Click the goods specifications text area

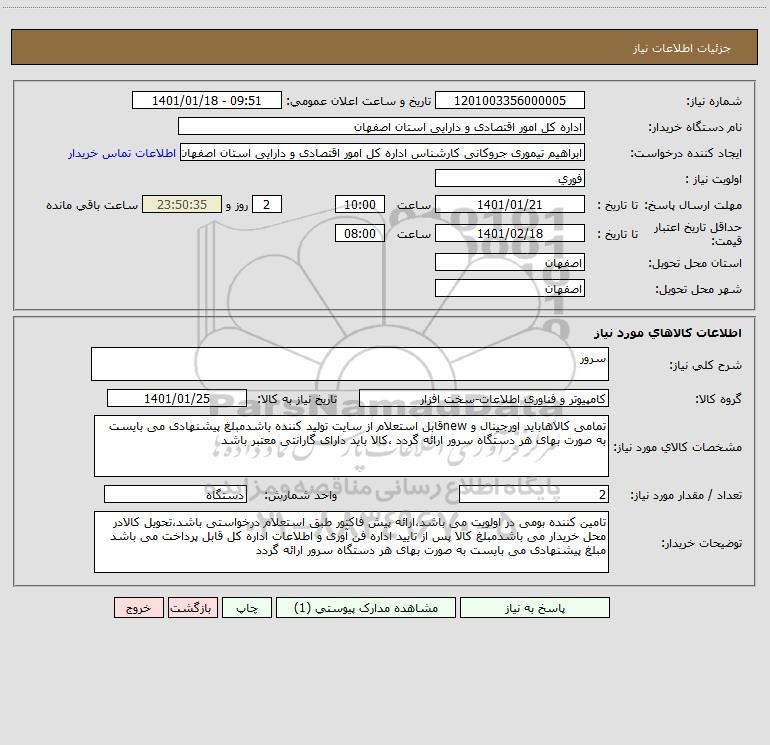click(x=351, y=446)
